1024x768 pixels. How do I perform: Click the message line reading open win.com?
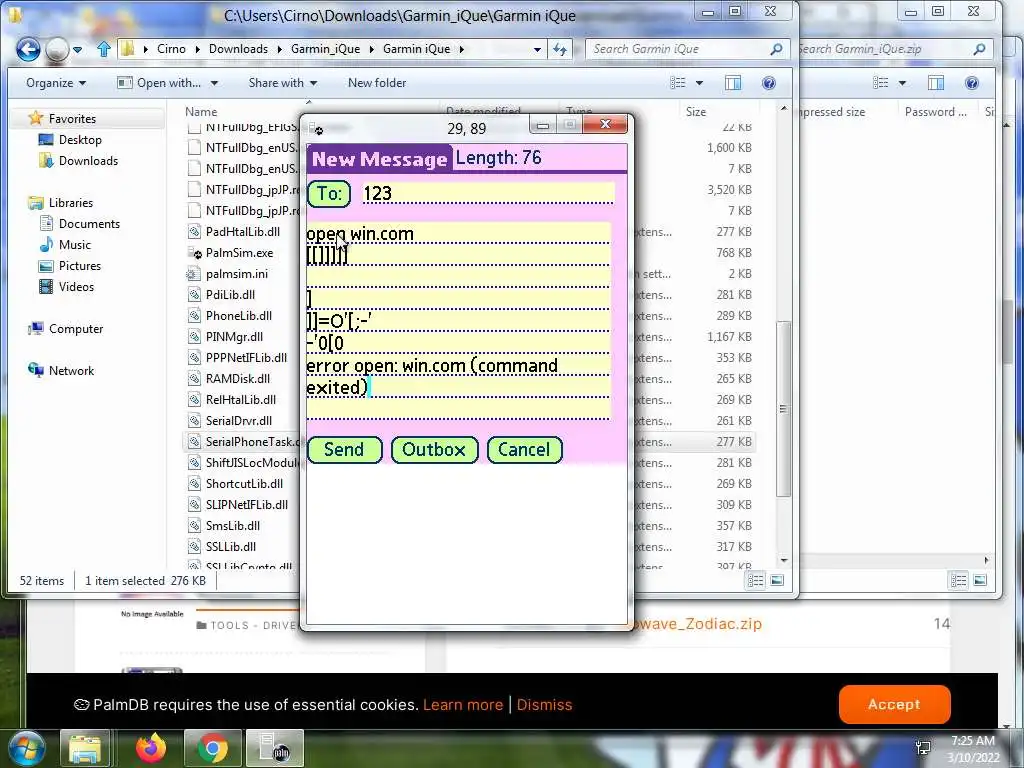point(458,234)
